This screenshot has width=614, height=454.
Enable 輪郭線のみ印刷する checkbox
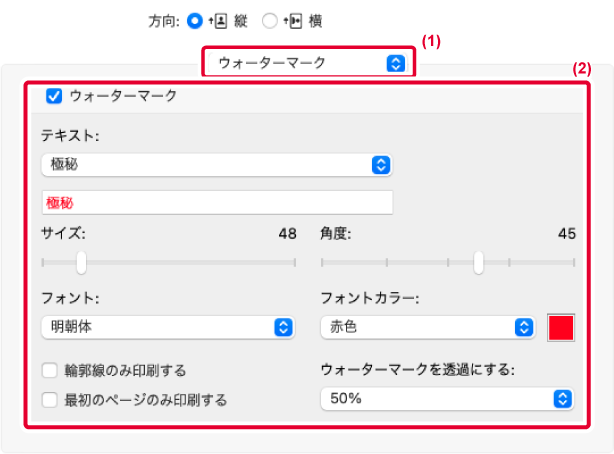pyautogui.click(x=50, y=371)
